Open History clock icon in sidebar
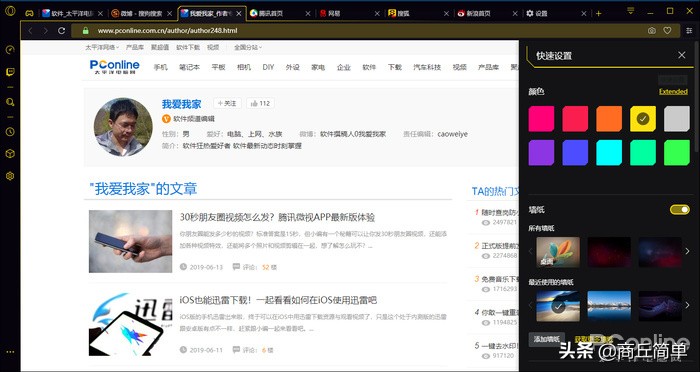This screenshot has width=700, height=372. click(10, 132)
